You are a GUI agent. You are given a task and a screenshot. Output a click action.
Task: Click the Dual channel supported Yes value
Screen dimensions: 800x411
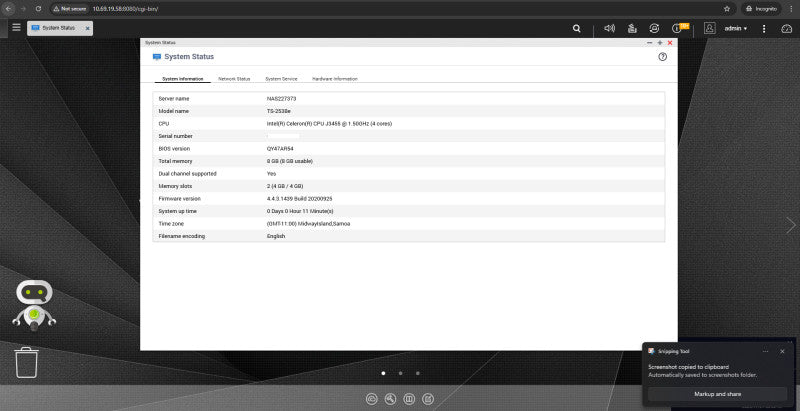tap(271, 173)
